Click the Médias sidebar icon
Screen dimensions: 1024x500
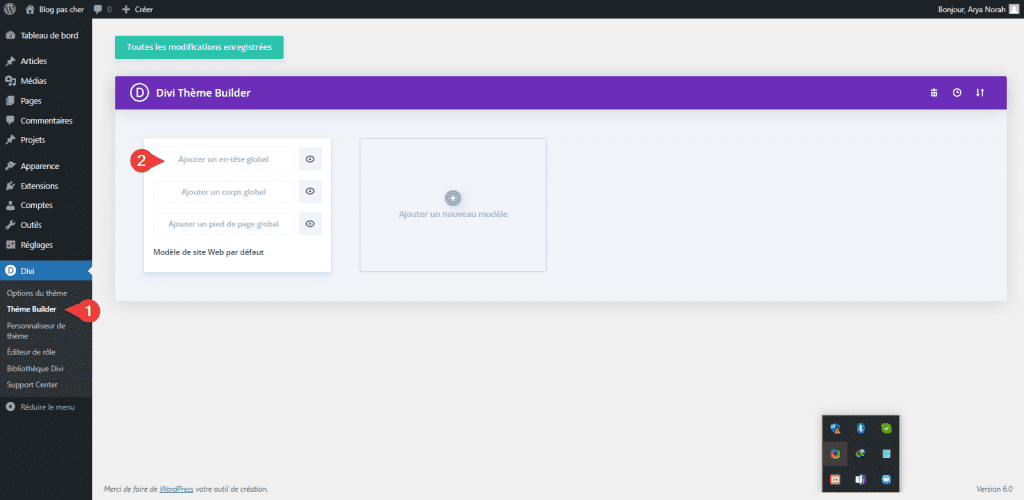(10, 81)
